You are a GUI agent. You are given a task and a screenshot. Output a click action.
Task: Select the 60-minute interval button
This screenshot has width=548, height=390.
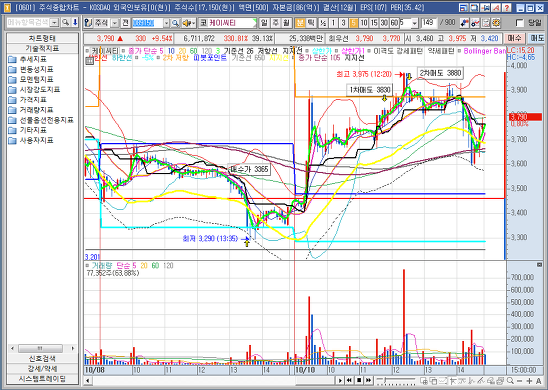[x=394, y=23]
